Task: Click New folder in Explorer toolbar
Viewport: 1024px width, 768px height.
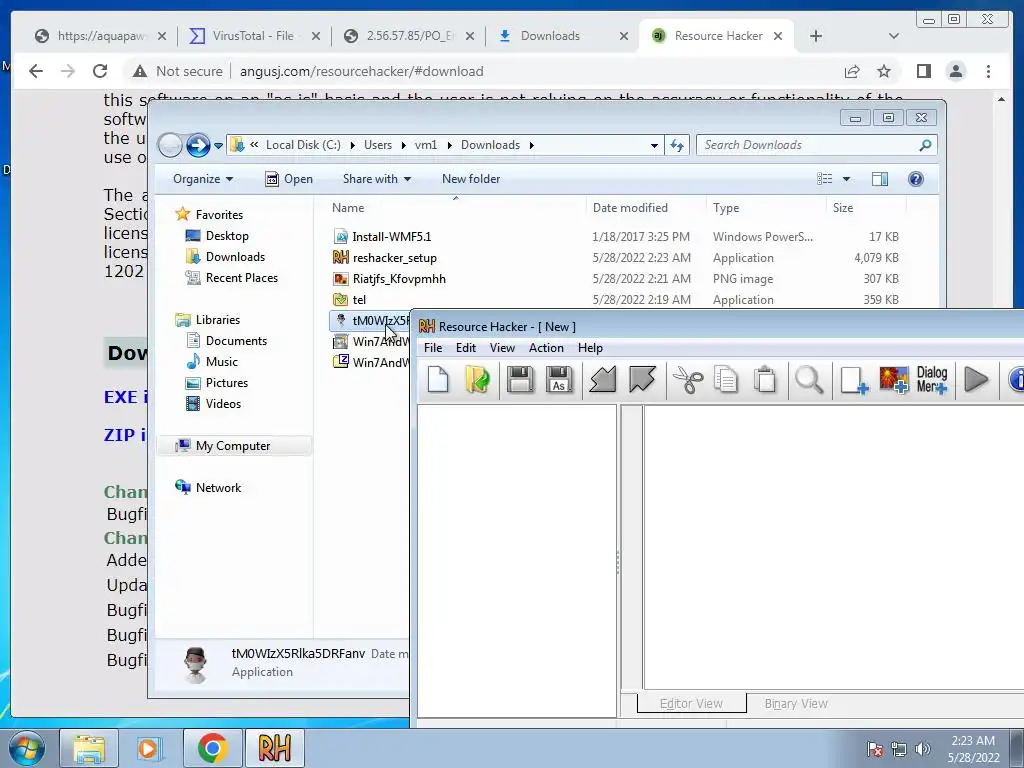Action: coord(471,179)
